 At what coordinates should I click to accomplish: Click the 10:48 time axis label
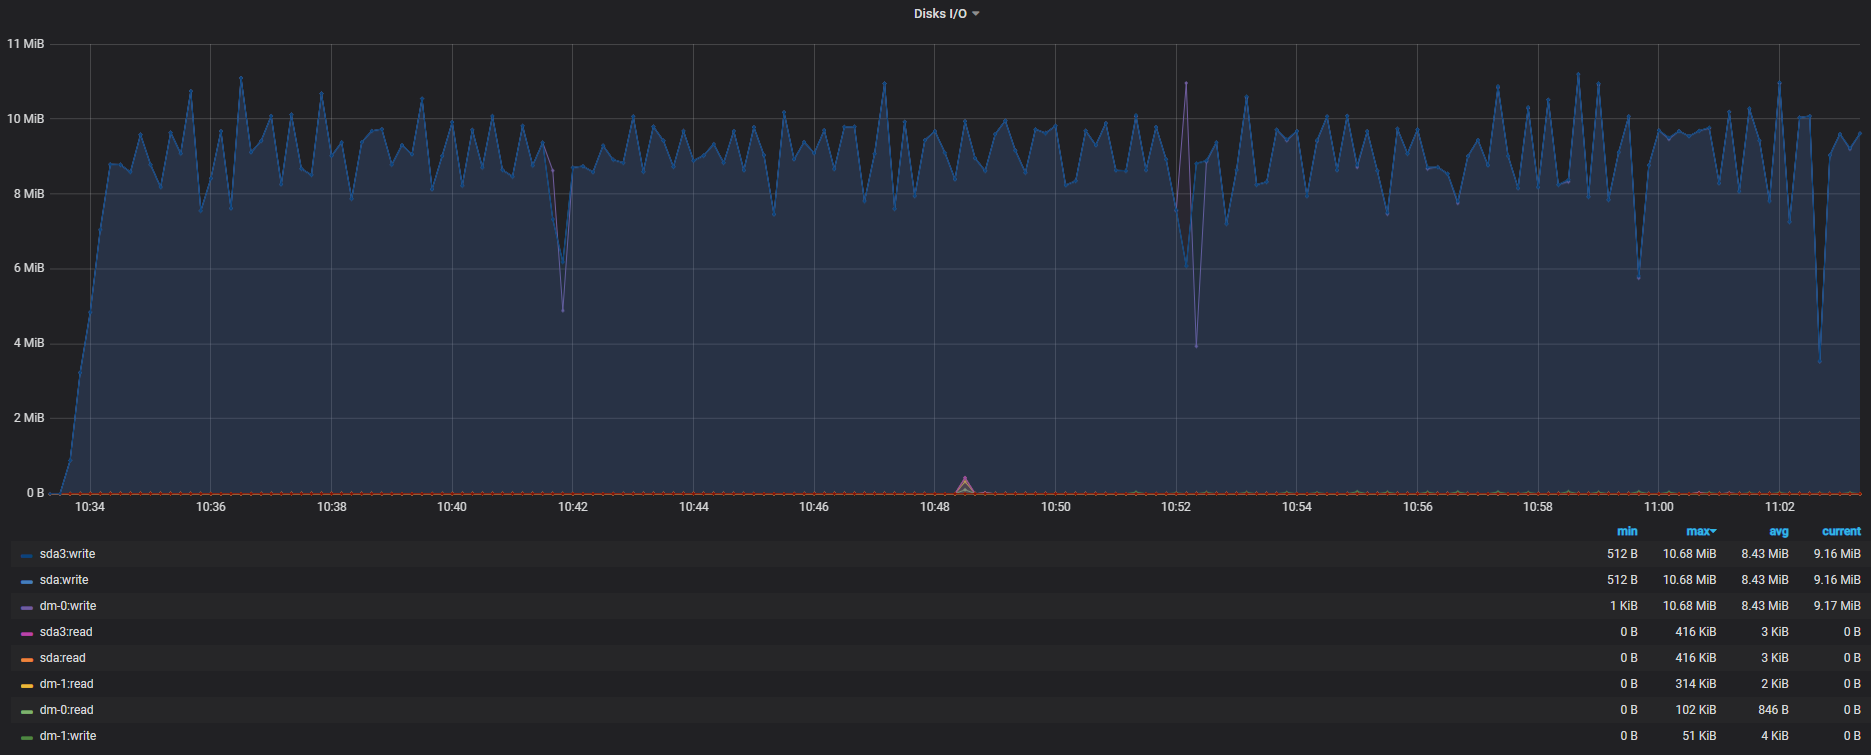click(x=935, y=507)
